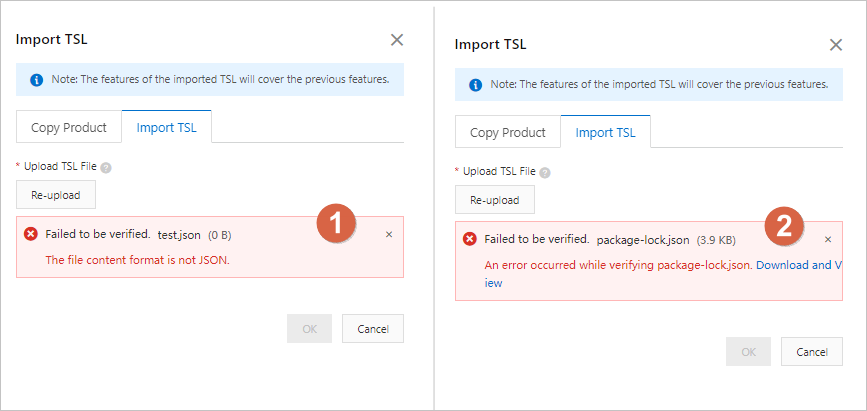The width and height of the screenshot is (867, 411).
Task: Close the left Import TSL dialog
Action: click(397, 40)
